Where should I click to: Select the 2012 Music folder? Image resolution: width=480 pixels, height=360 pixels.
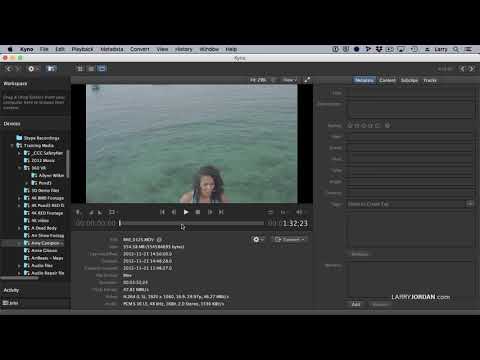(43, 160)
